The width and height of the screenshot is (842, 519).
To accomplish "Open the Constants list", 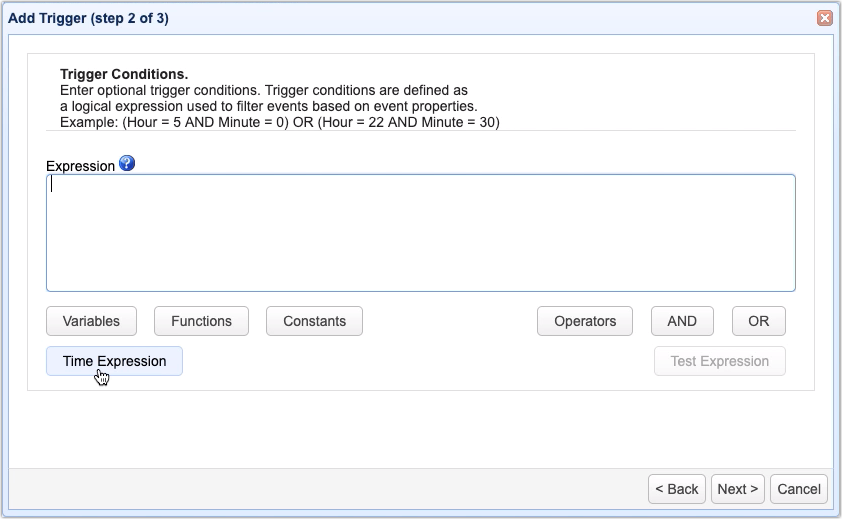I will pyautogui.click(x=314, y=321).
